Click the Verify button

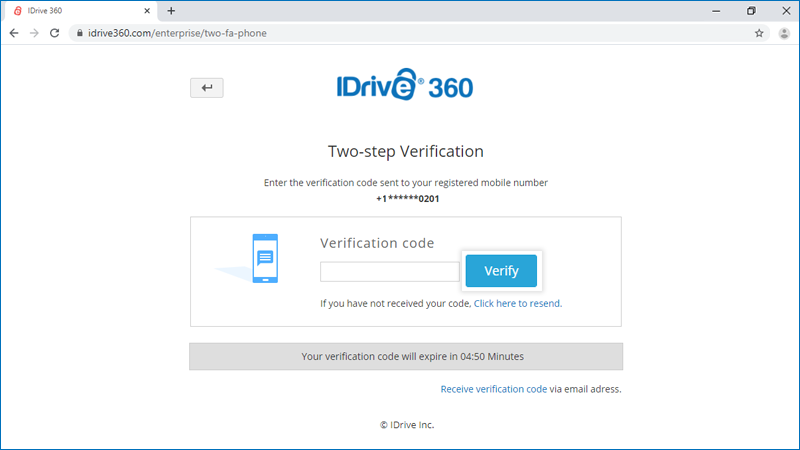point(501,271)
